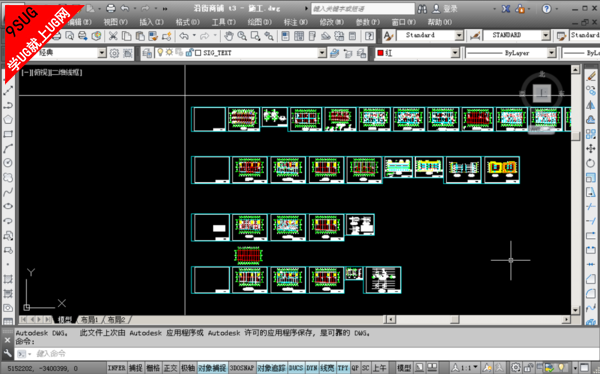Image resolution: width=600 pixels, height=374 pixels.
Task: Open Layer Properties Manager icon
Action: [x=147, y=53]
